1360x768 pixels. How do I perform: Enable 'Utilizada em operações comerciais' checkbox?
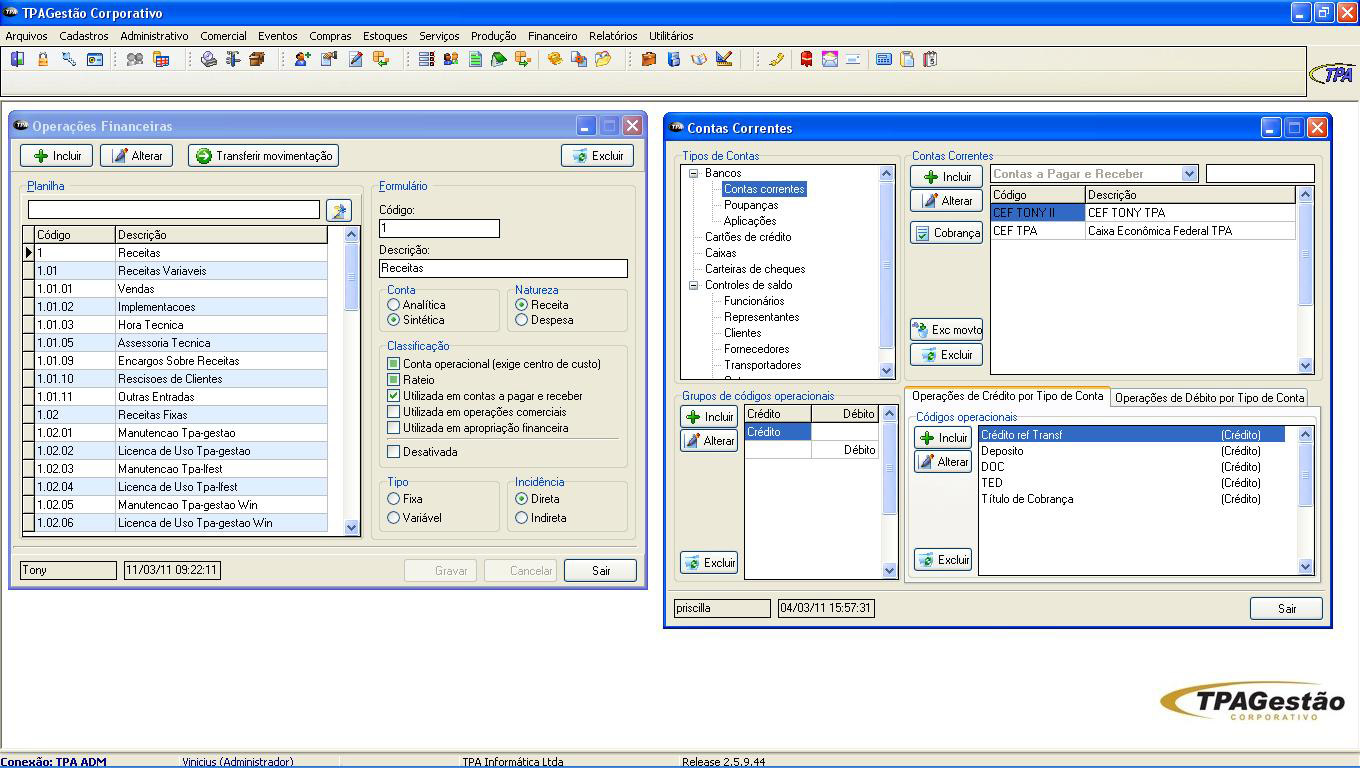[394, 412]
